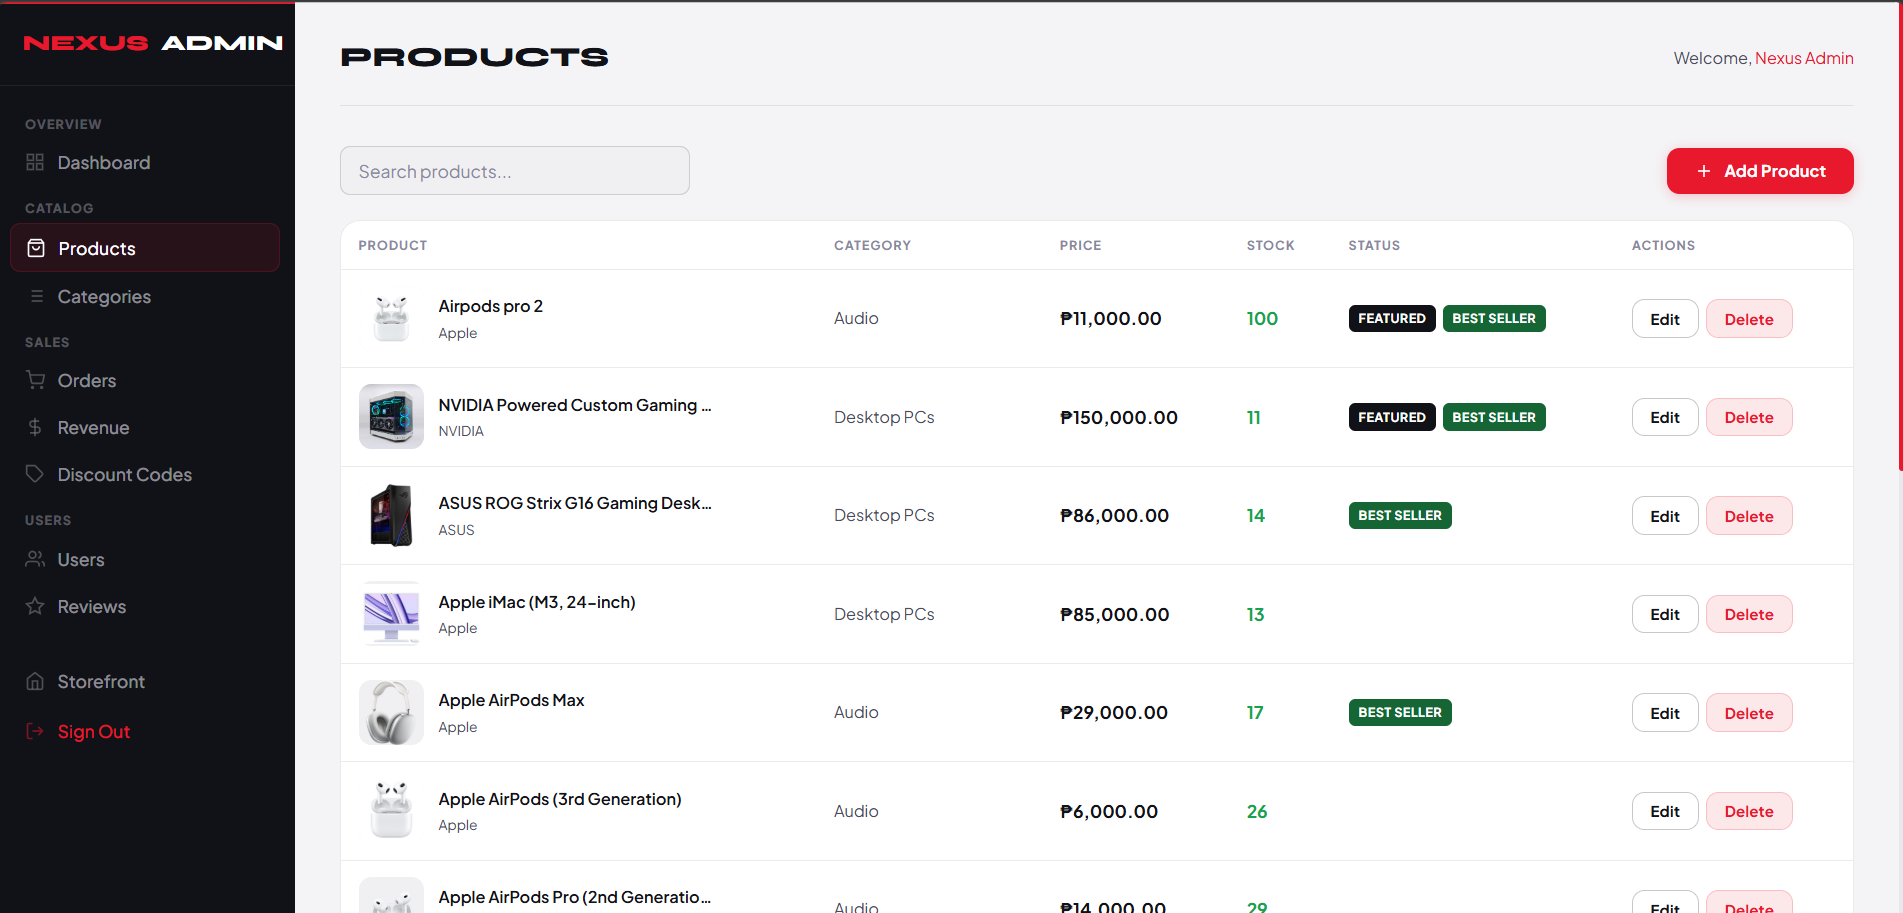Open Discount Codes page
This screenshot has height=913, width=1903.
[145, 474]
